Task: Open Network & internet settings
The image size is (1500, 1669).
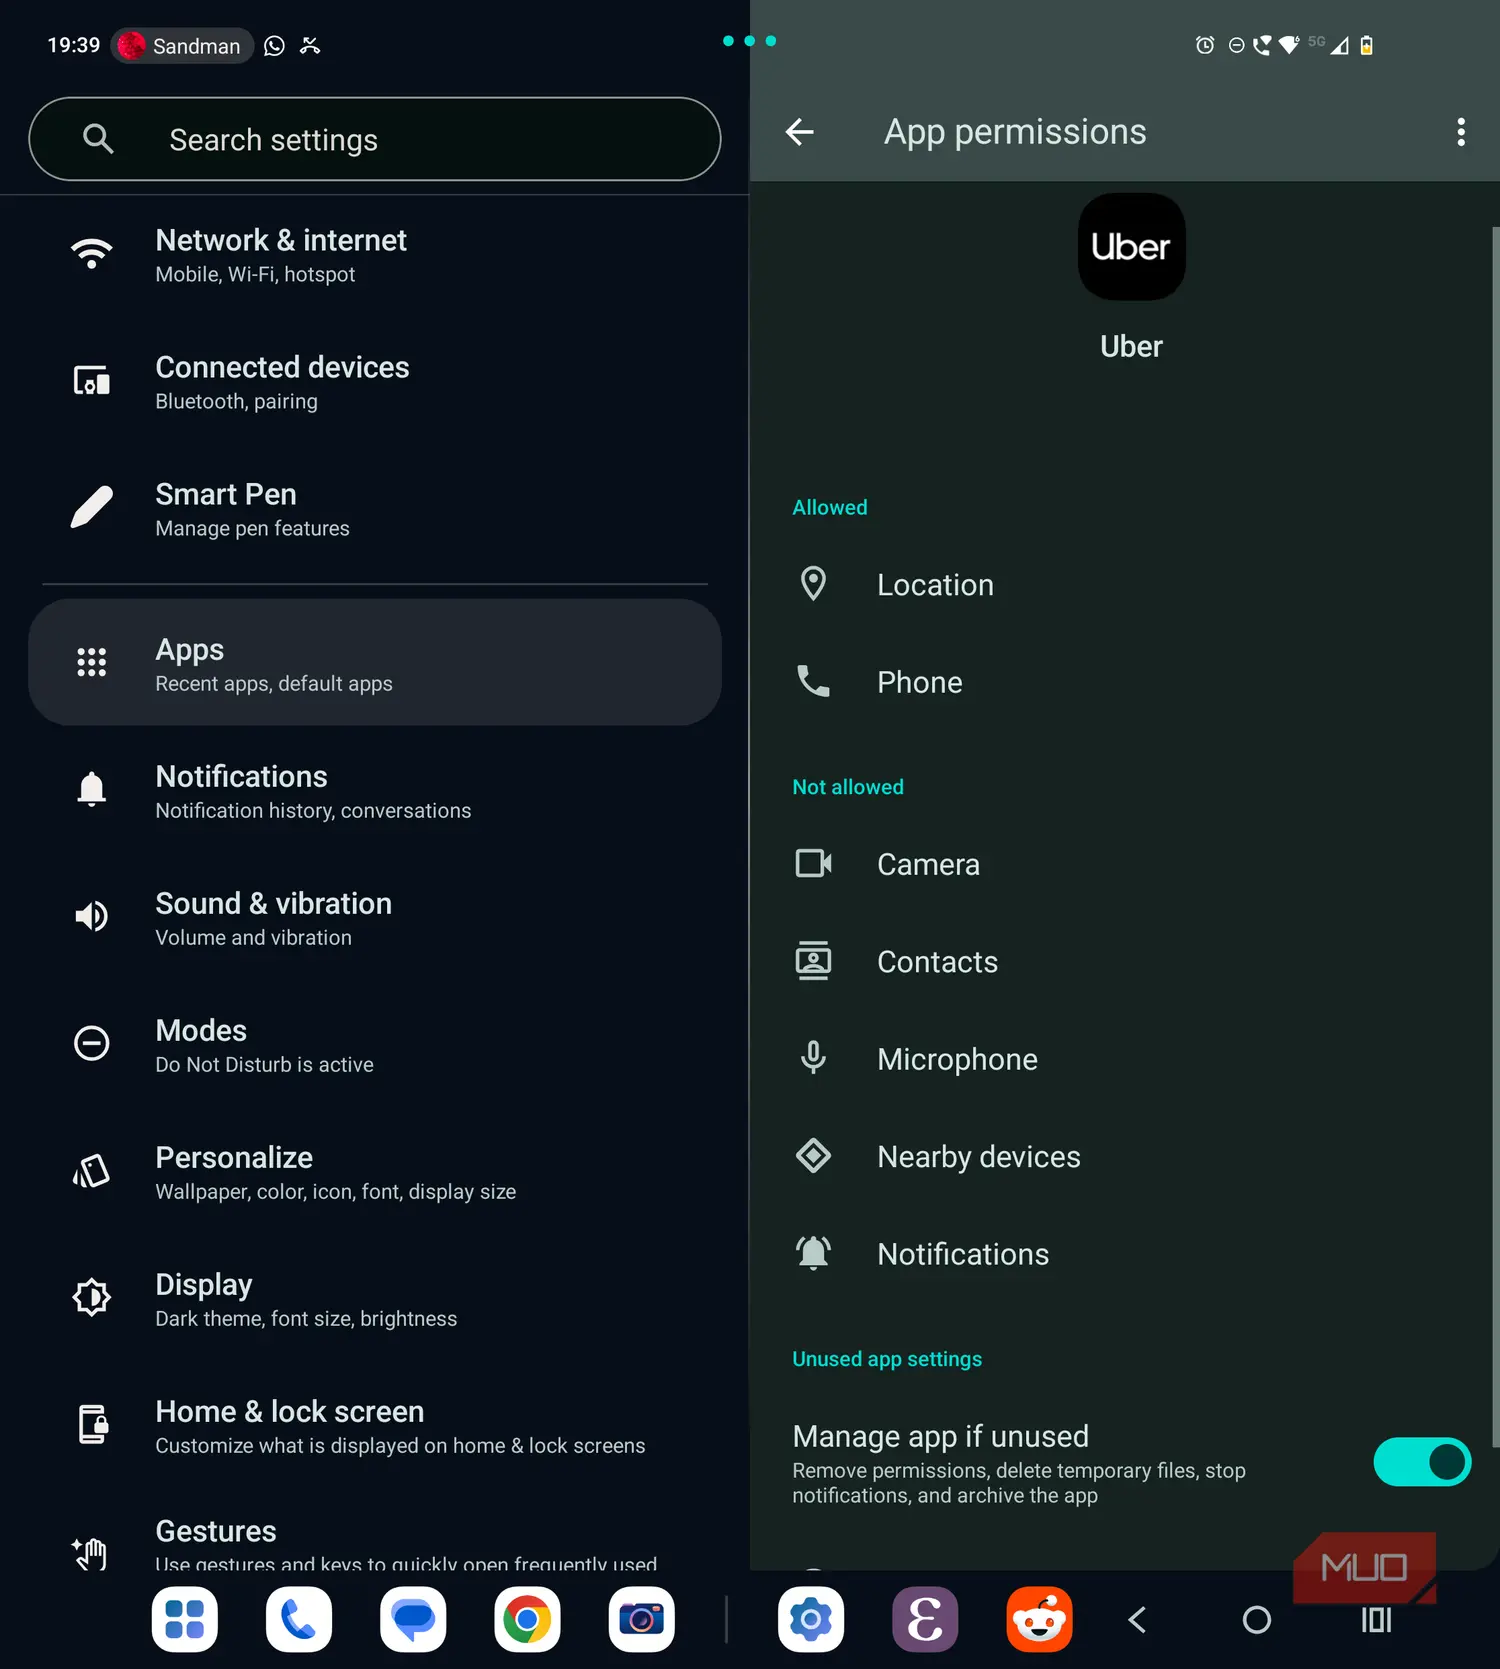Action: coord(375,255)
